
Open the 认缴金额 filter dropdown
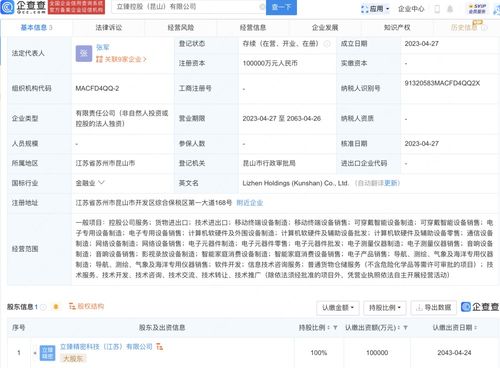click(x=338, y=307)
